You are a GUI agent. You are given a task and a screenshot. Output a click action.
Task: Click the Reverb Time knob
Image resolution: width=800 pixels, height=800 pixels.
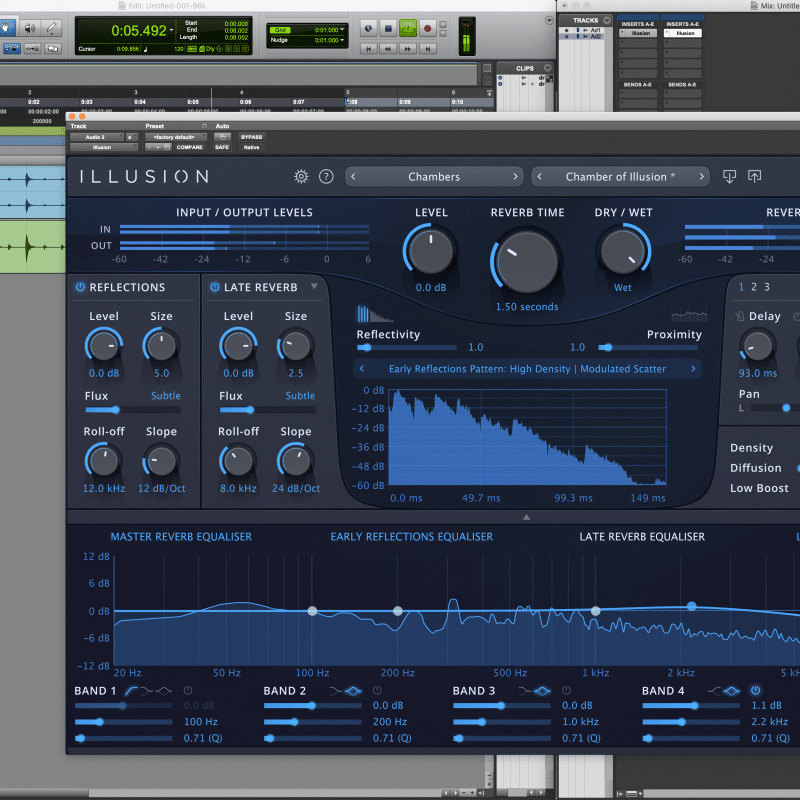[x=527, y=262]
